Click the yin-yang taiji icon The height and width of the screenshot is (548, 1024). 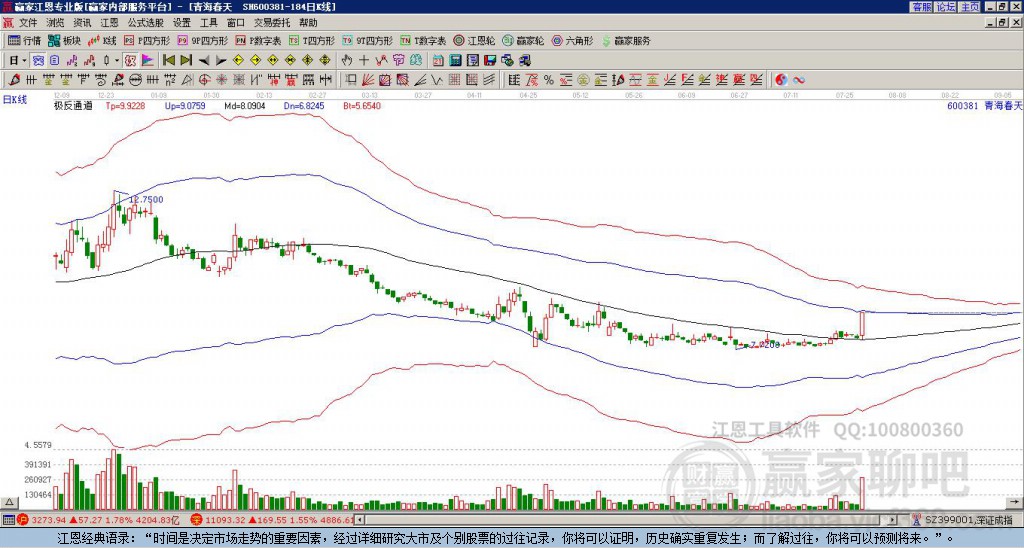point(781,80)
